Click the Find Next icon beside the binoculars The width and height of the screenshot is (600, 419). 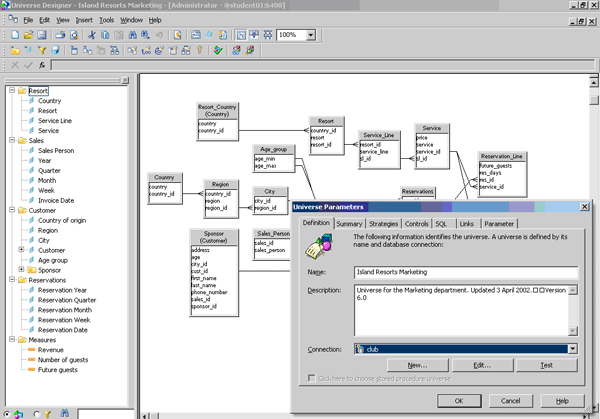145,35
